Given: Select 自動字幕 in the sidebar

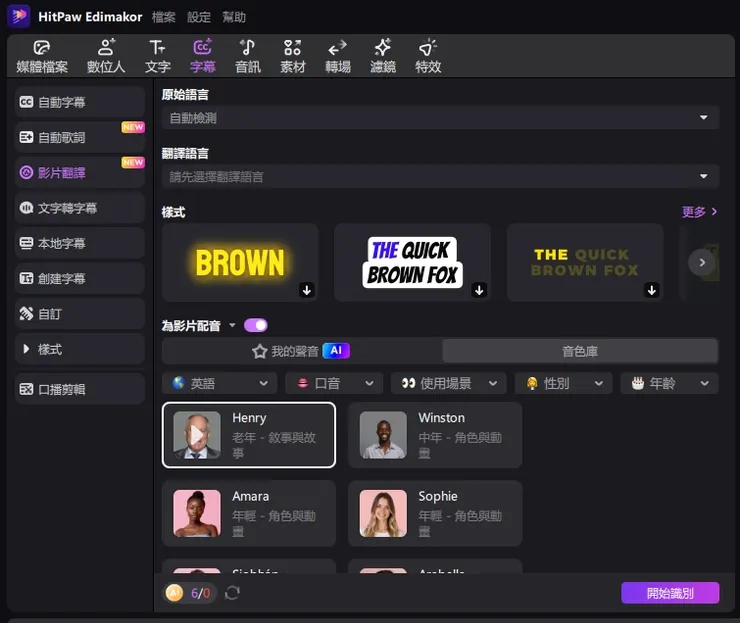Looking at the screenshot, I should (x=79, y=102).
